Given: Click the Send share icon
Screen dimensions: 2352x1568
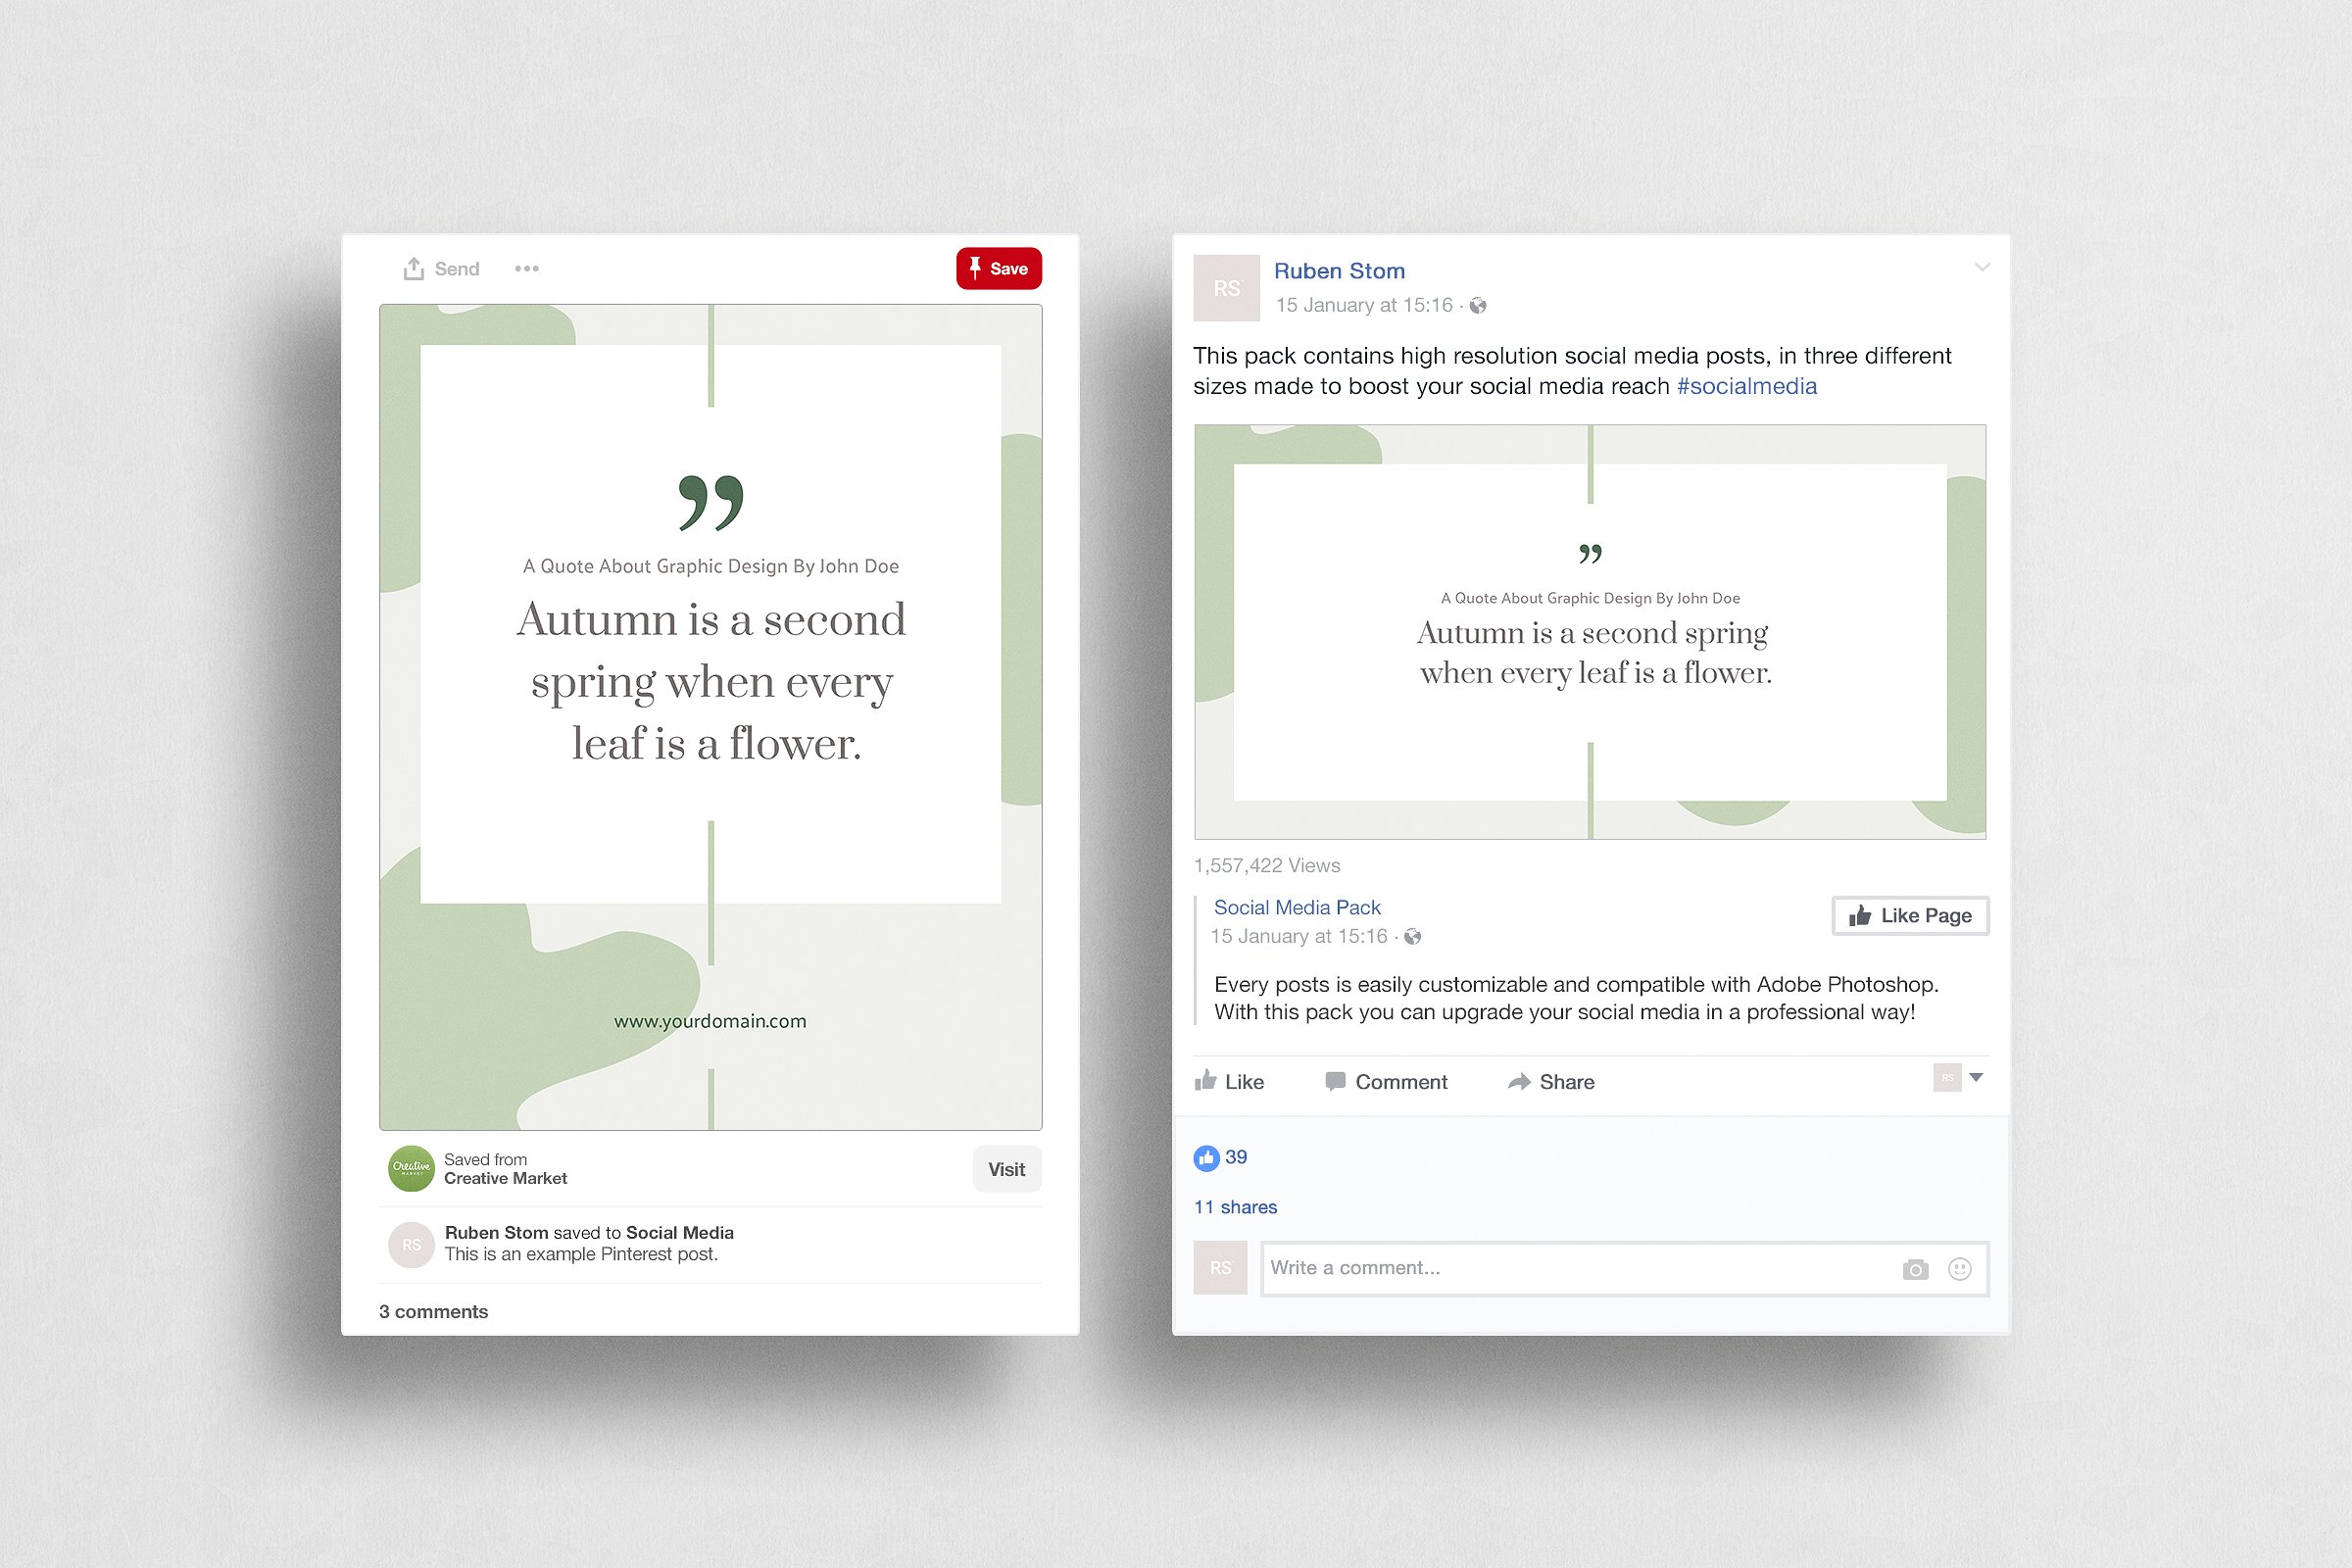Looking at the screenshot, I should tap(413, 269).
